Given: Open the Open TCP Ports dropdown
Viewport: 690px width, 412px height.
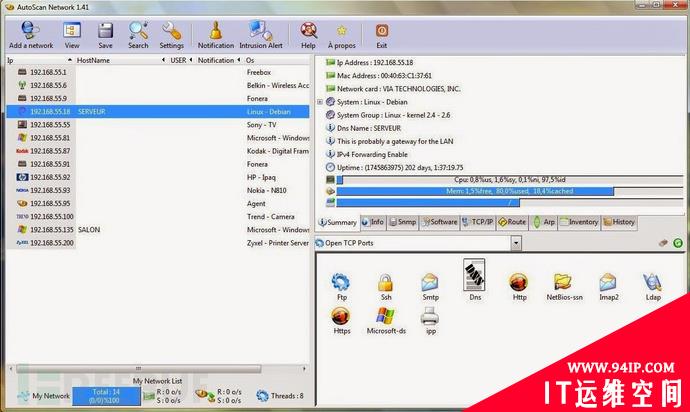Looking at the screenshot, I should (516, 243).
